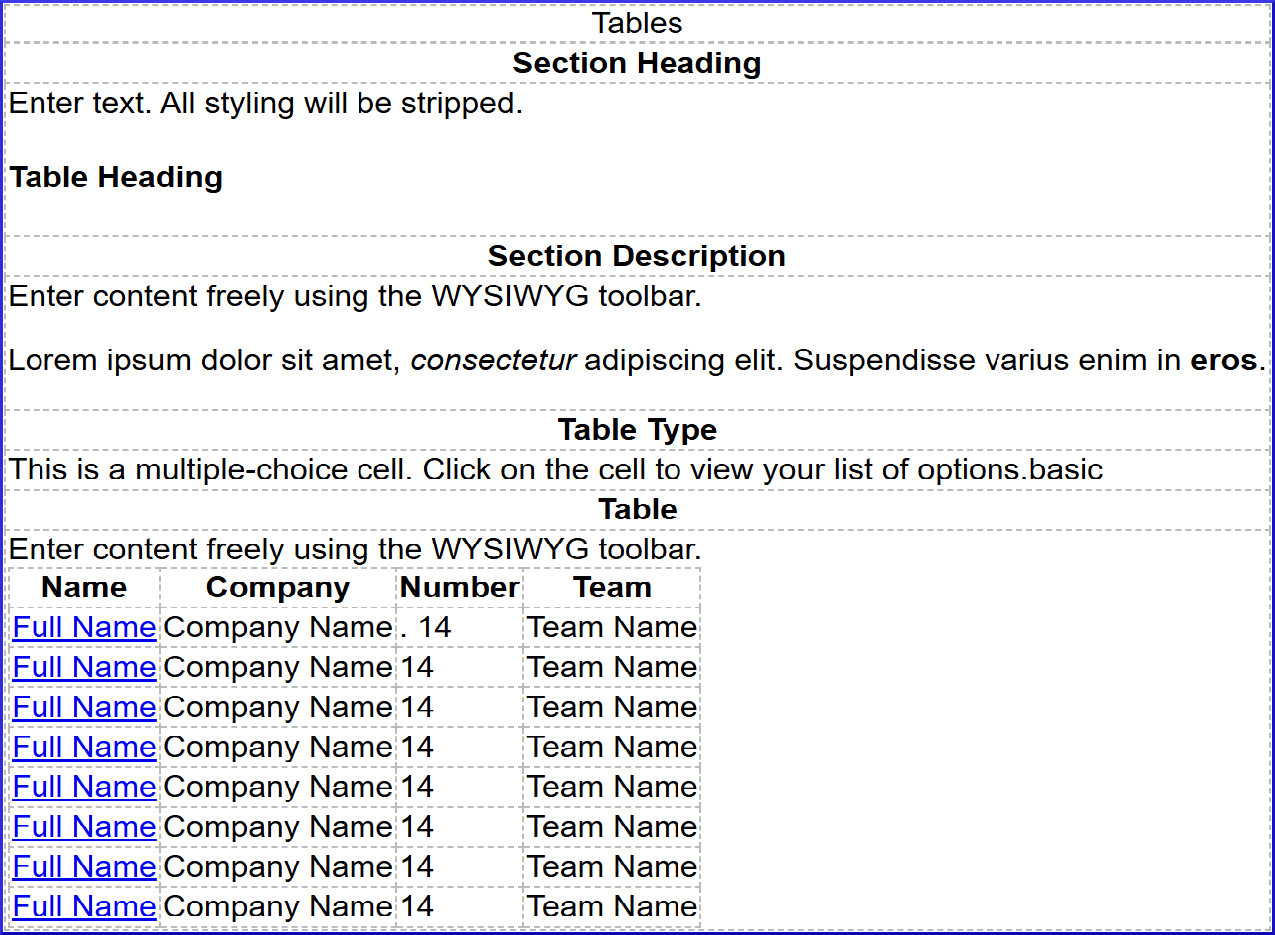Click the bold word 'eros'
Viewport: 1275px width, 935px height.
1223,360
